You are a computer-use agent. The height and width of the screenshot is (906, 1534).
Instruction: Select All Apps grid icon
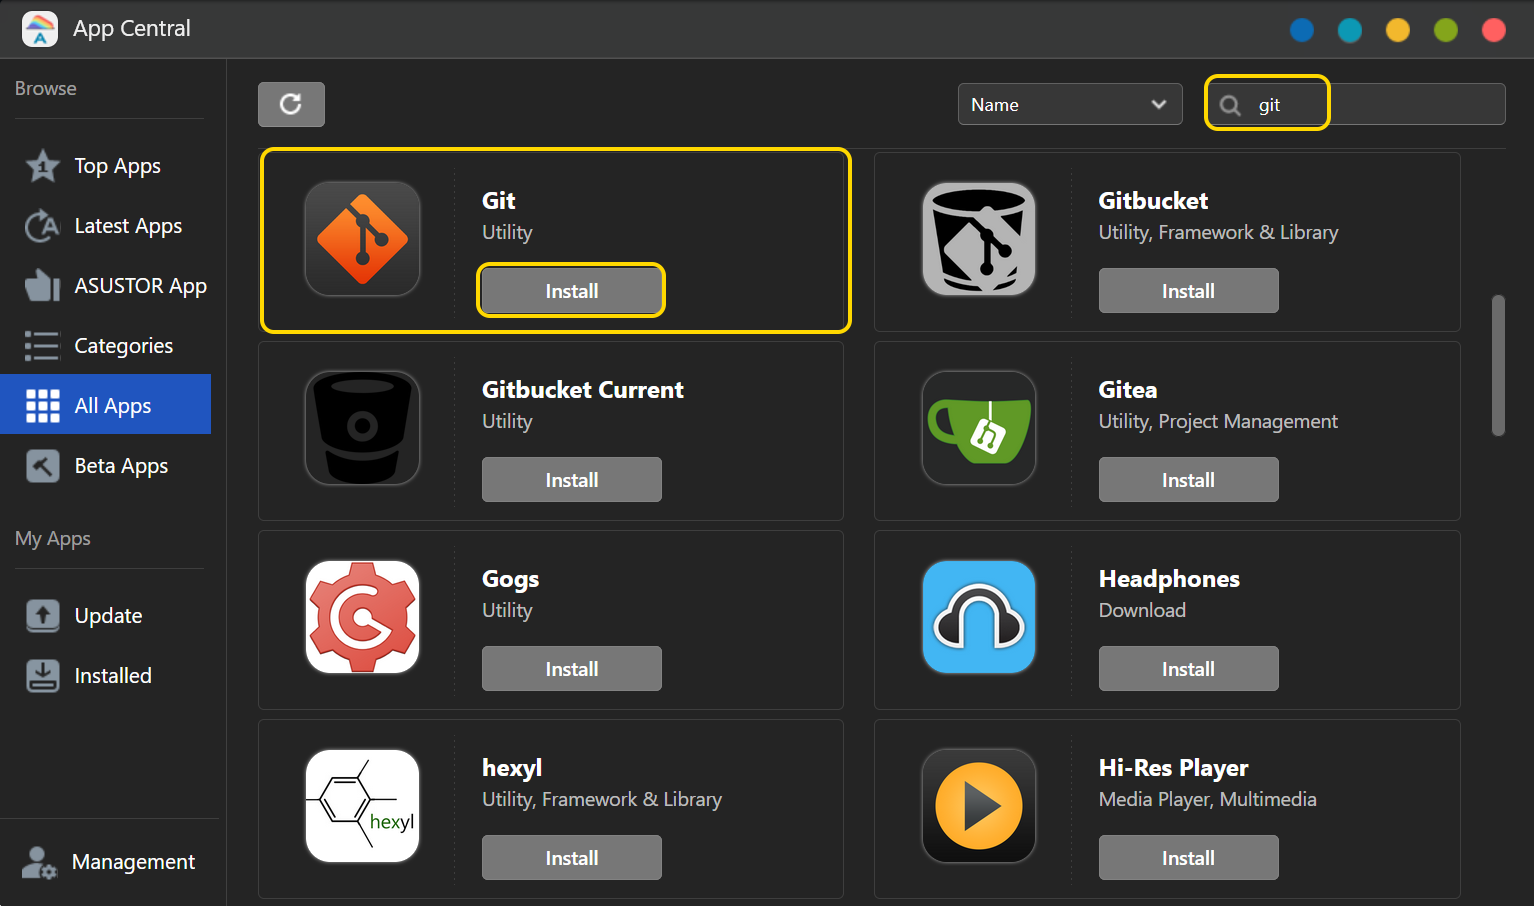click(42, 406)
